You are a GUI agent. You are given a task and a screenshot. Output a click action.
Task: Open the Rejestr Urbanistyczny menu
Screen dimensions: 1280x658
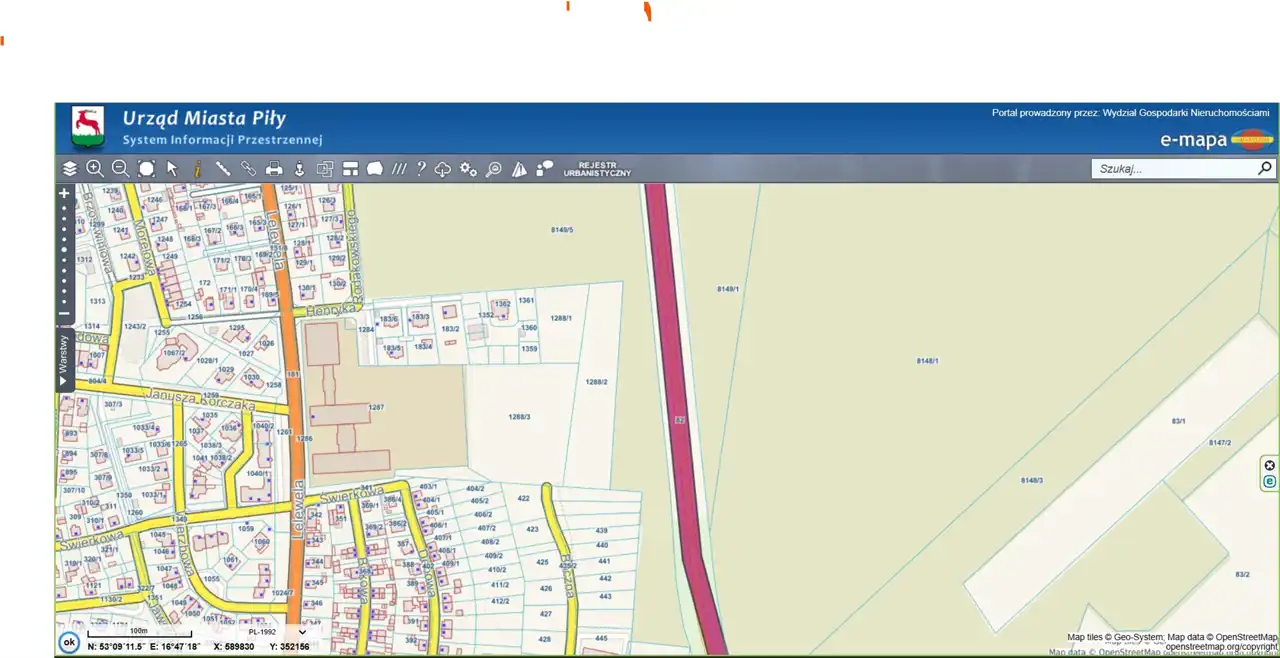click(597, 169)
